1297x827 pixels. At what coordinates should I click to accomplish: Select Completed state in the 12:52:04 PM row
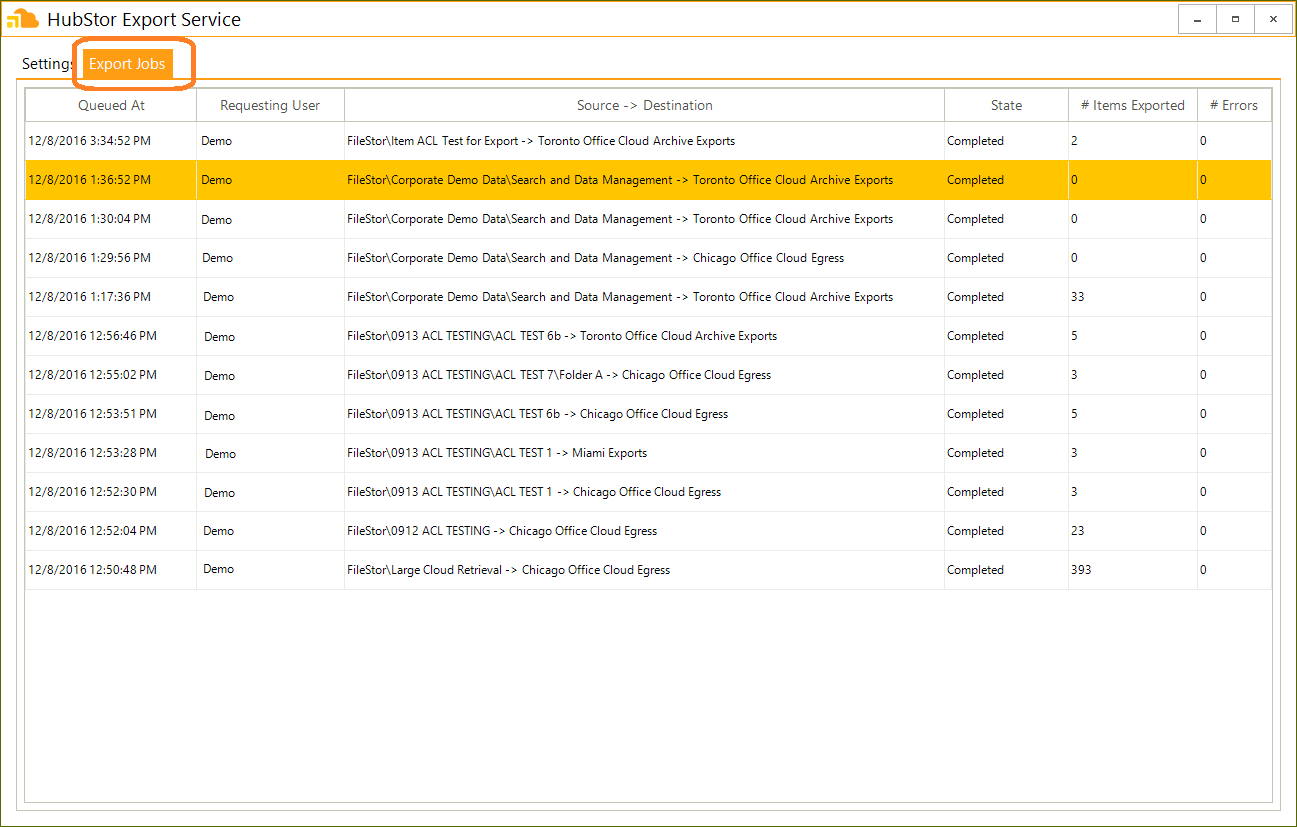(x=975, y=531)
